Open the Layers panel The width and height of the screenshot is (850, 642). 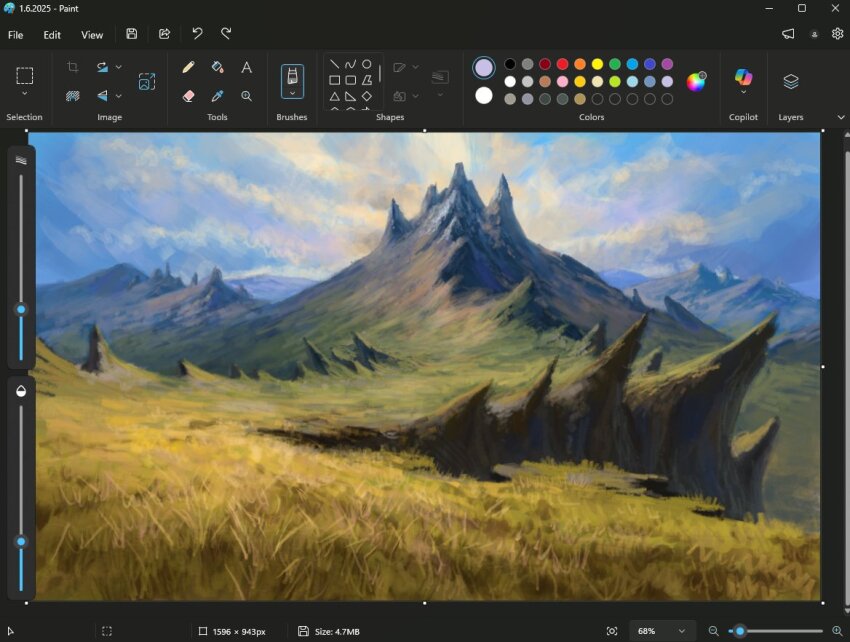pos(791,81)
